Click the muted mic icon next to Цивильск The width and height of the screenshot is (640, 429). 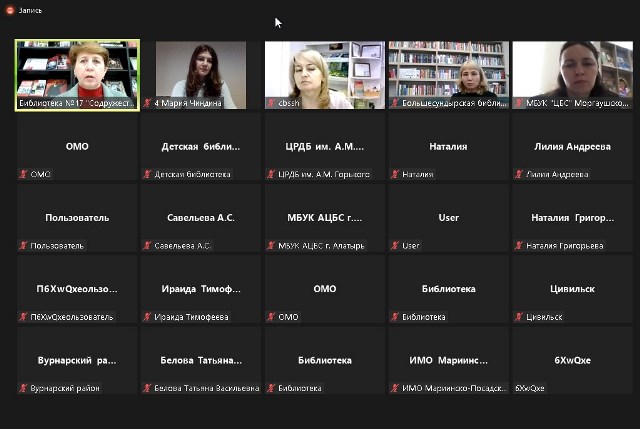[x=519, y=317]
